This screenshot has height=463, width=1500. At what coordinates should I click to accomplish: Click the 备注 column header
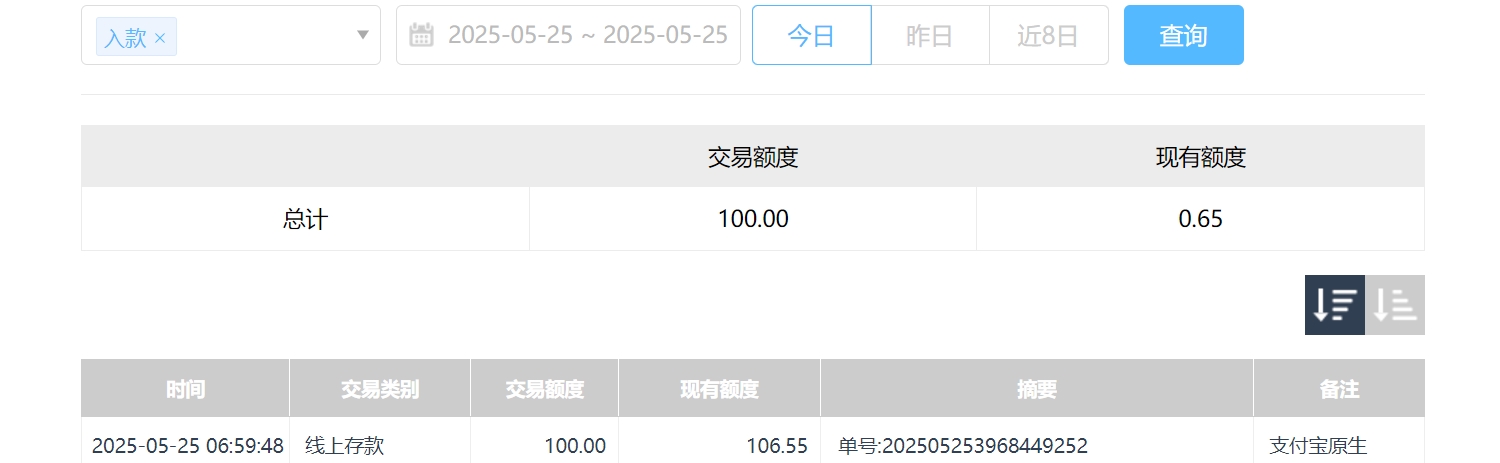click(x=1338, y=389)
